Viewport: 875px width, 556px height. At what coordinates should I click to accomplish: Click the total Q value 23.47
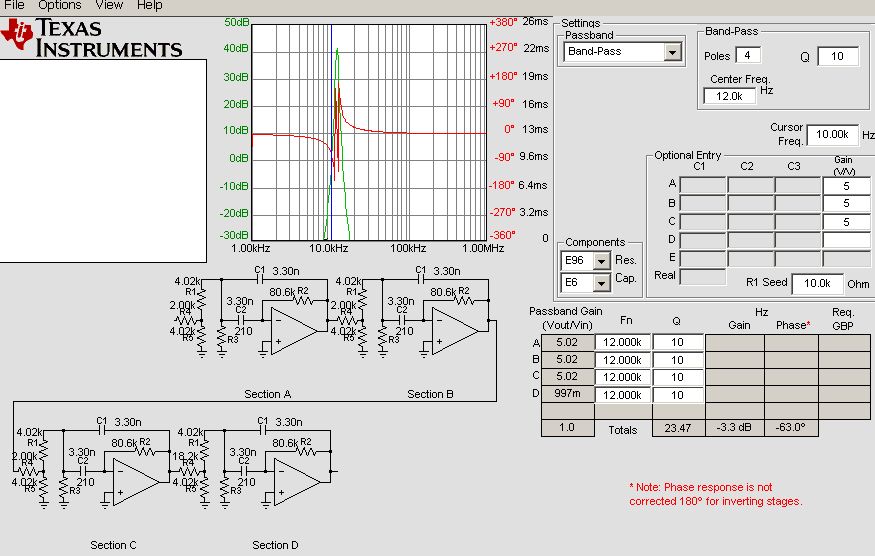[677, 428]
